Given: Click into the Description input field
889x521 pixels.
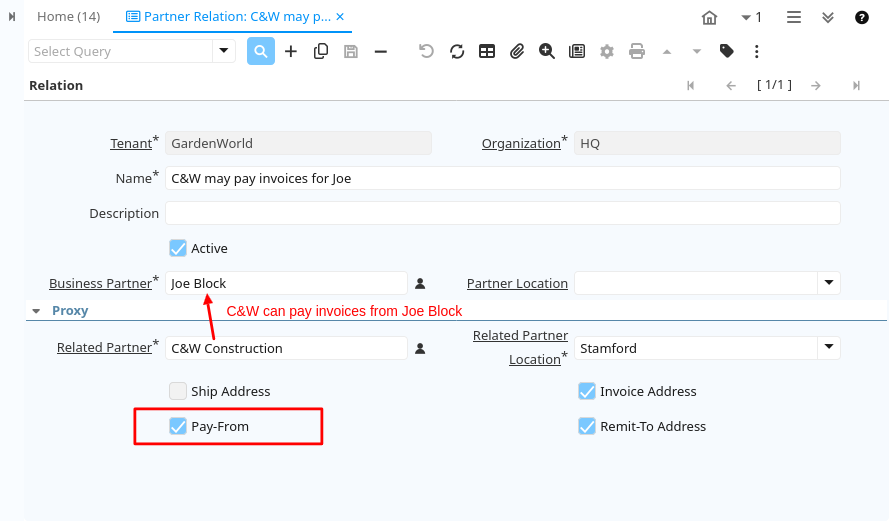Looking at the screenshot, I should click(x=502, y=213).
